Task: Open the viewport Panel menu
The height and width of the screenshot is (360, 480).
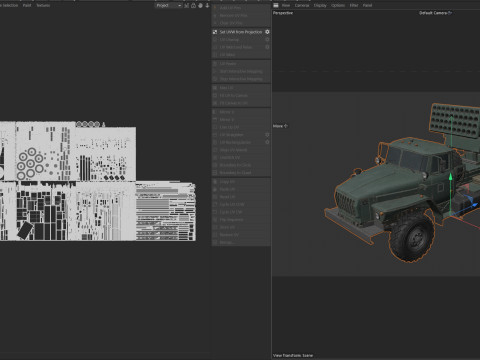Action: pos(367,5)
